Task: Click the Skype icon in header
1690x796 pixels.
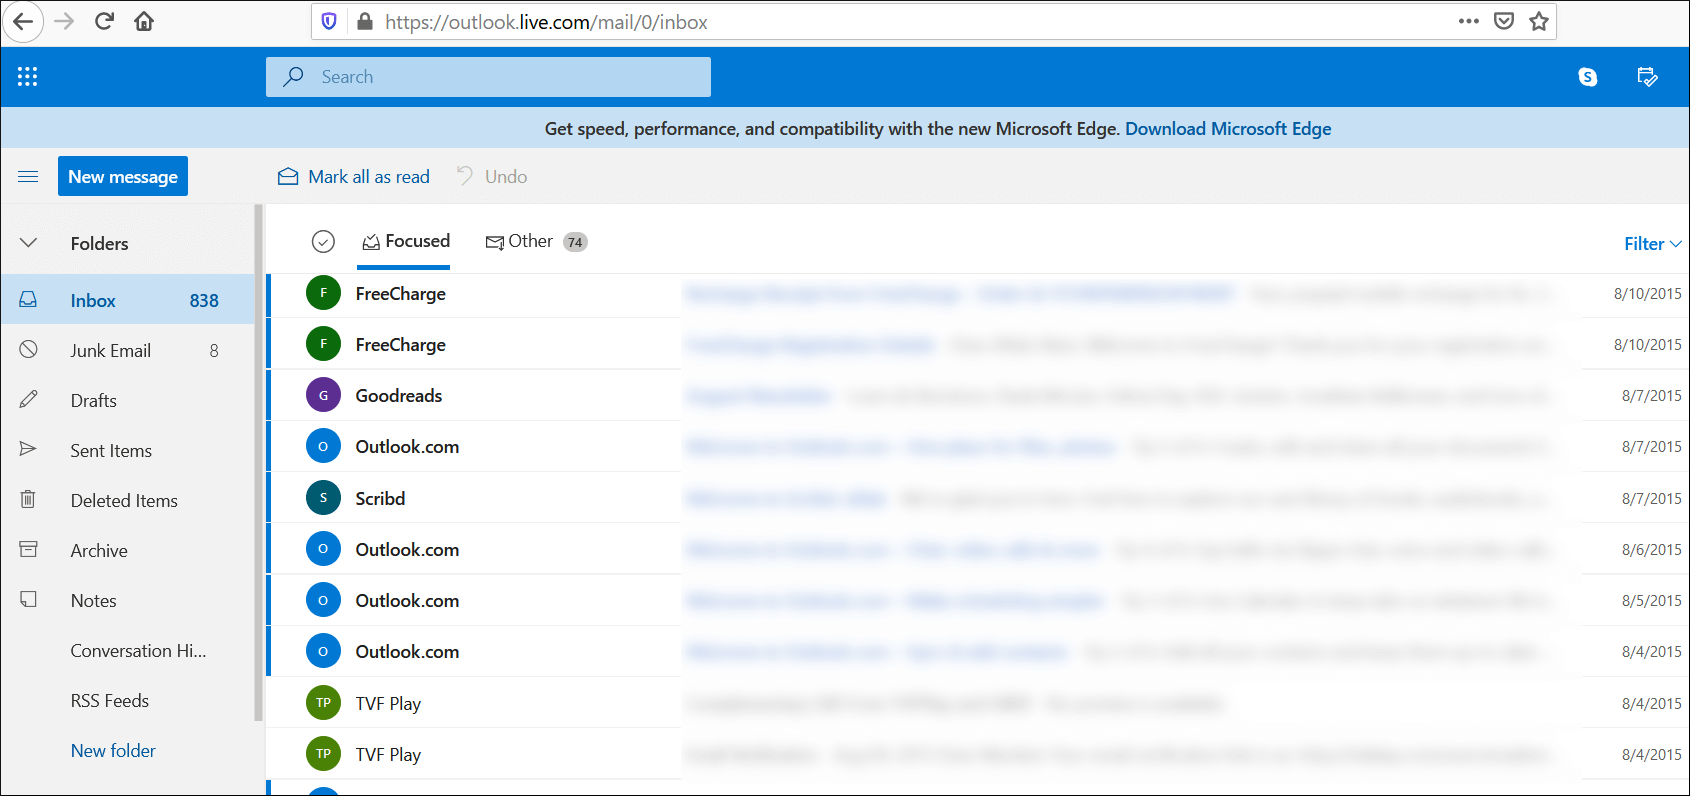Action: [x=1587, y=77]
